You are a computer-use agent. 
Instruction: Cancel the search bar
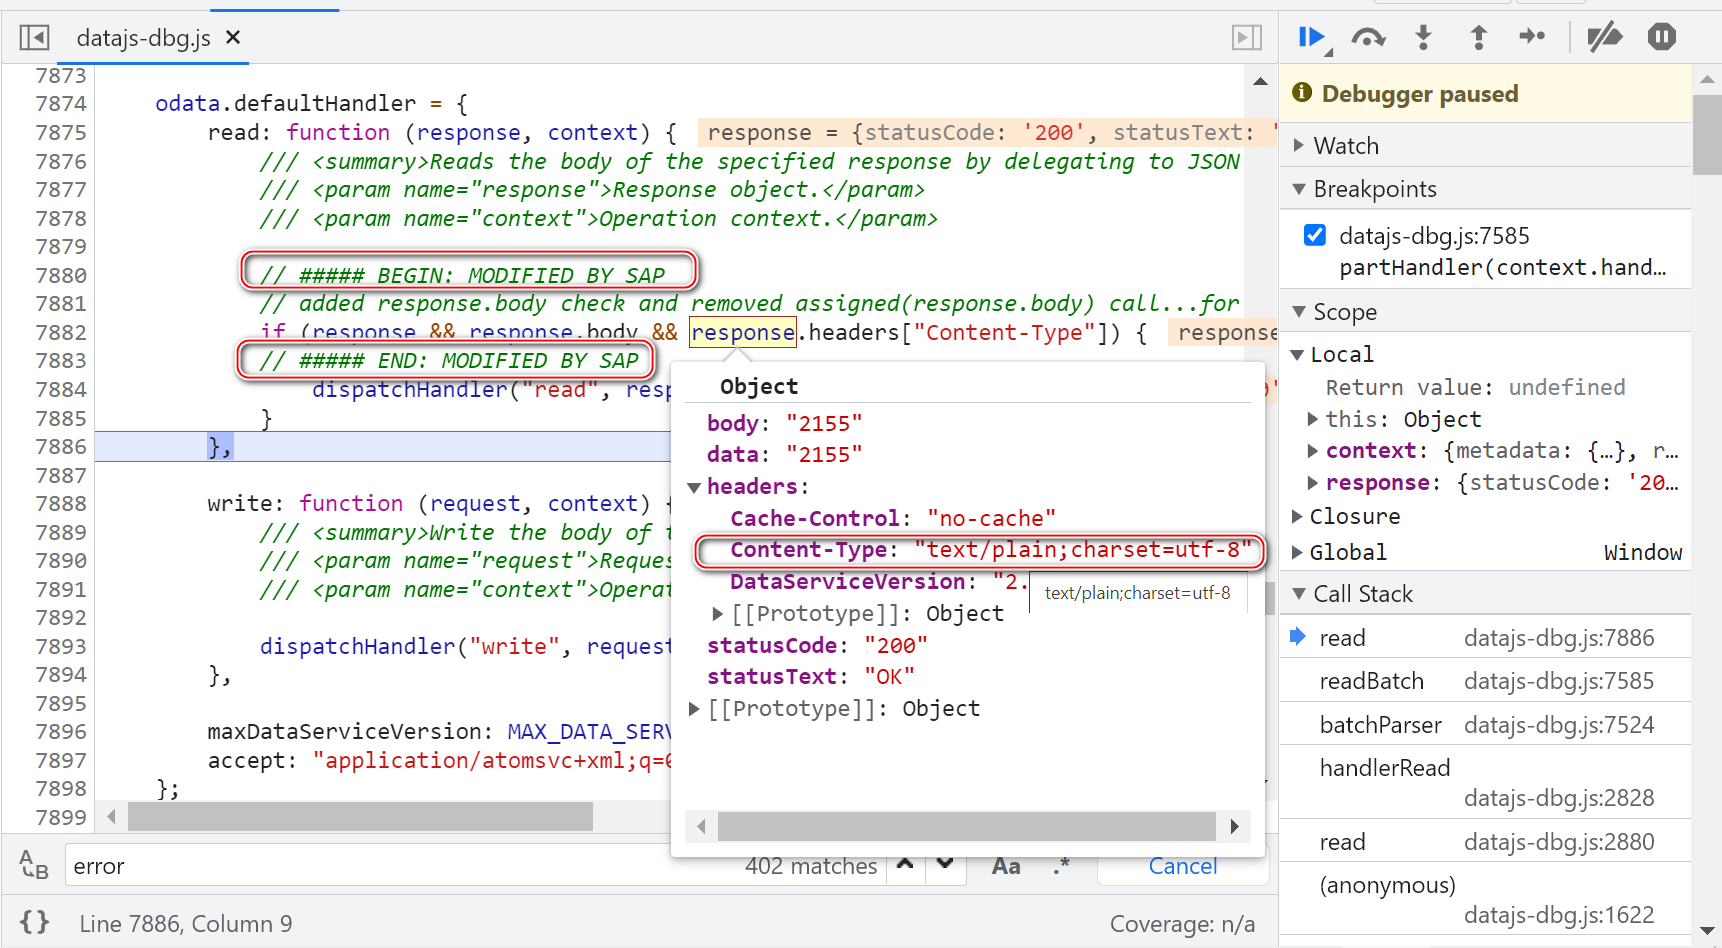point(1183,866)
